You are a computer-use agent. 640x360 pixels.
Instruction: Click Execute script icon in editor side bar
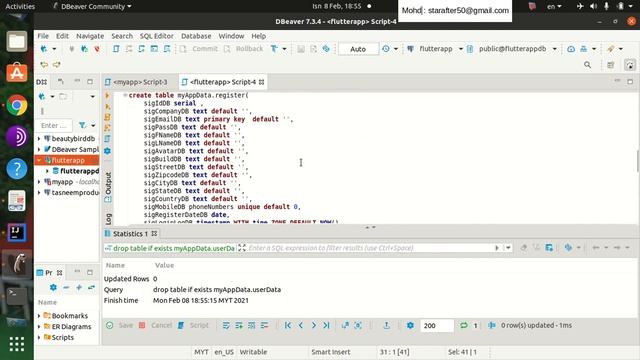108,117
